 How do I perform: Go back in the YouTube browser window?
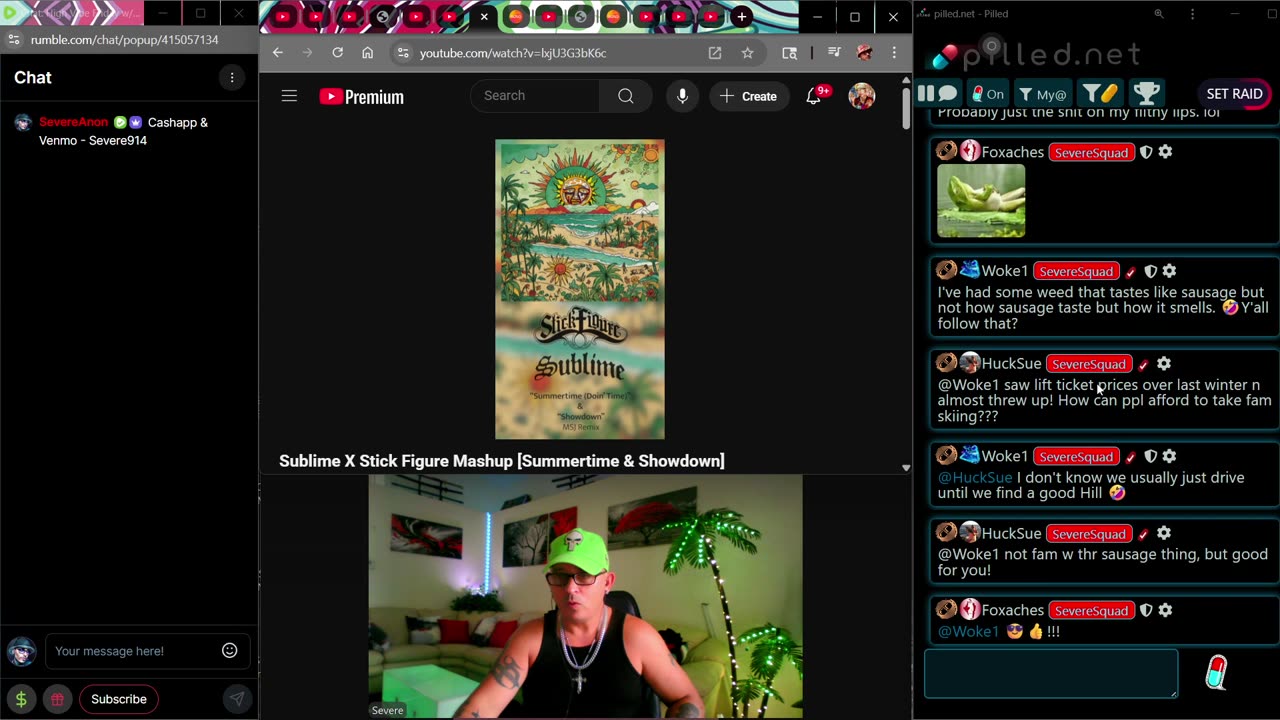tap(278, 53)
